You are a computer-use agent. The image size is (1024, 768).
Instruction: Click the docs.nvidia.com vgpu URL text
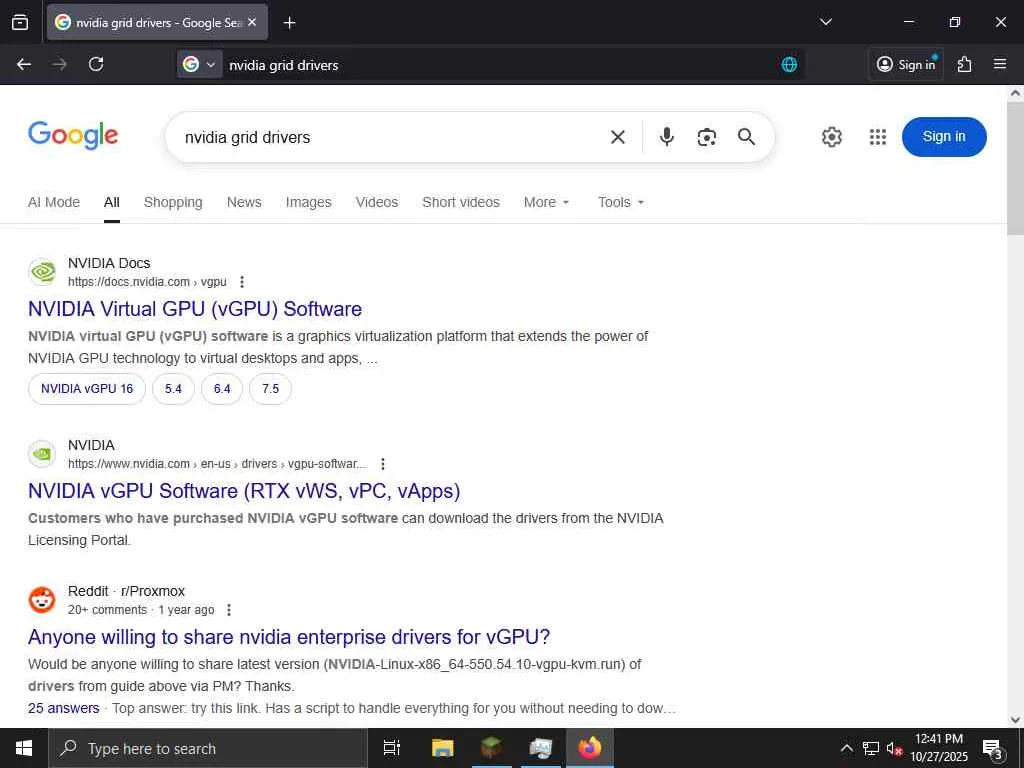(x=147, y=281)
